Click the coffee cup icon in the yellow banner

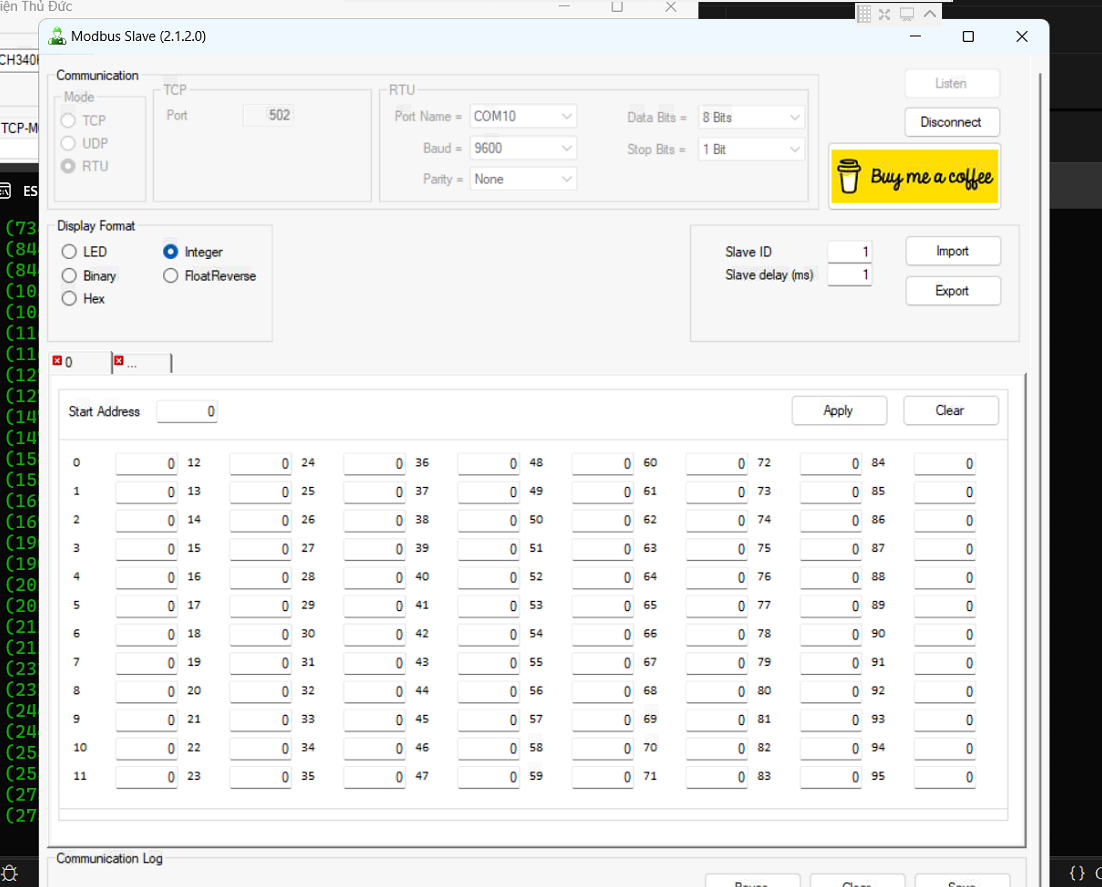[849, 177]
